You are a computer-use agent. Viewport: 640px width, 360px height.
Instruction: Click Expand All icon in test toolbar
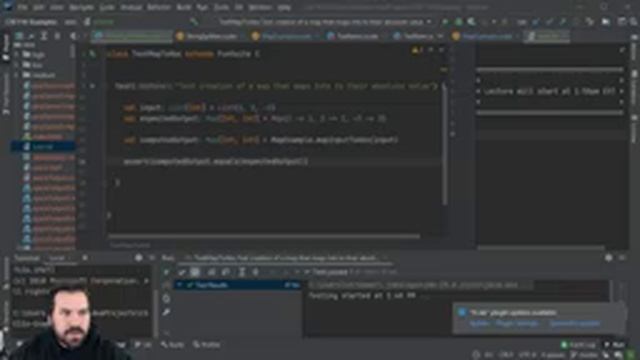[242, 272]
